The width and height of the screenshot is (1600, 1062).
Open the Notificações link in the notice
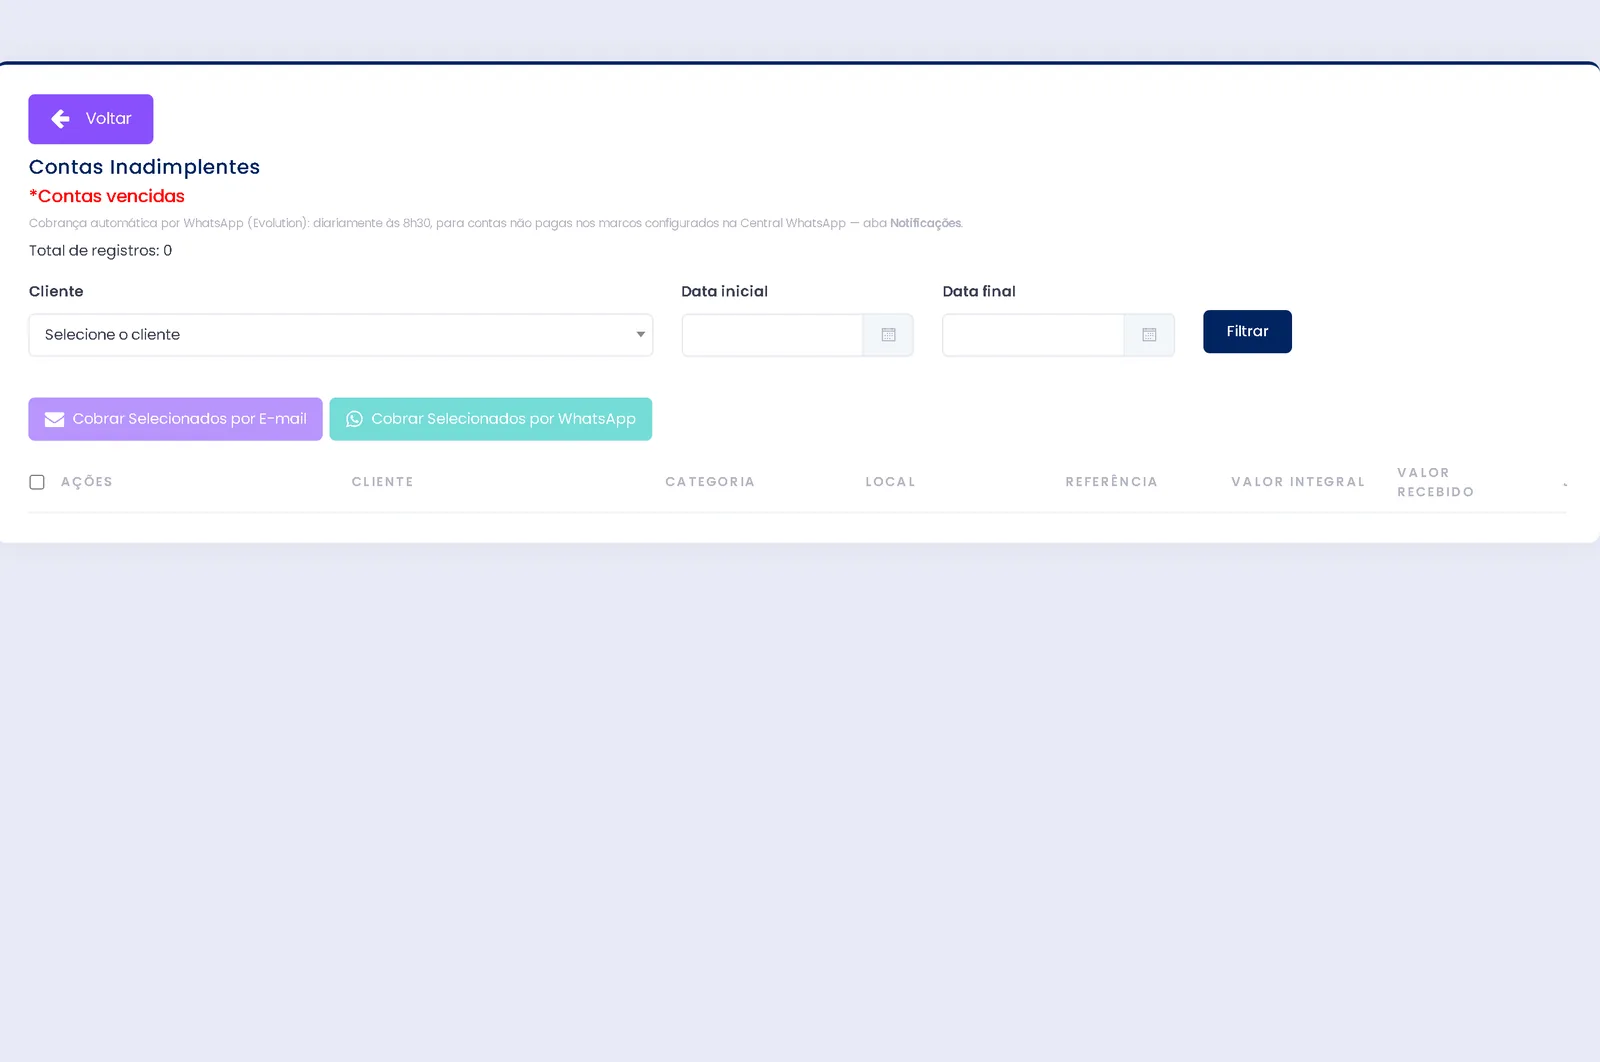coord(926,223)
